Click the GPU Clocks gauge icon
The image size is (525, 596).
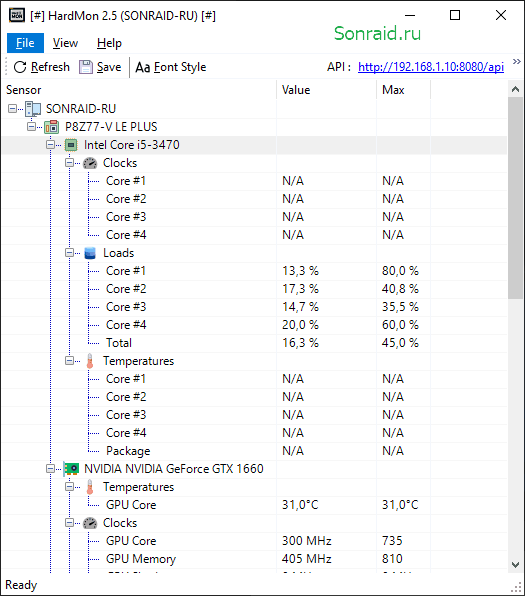[x=90, y=523]
